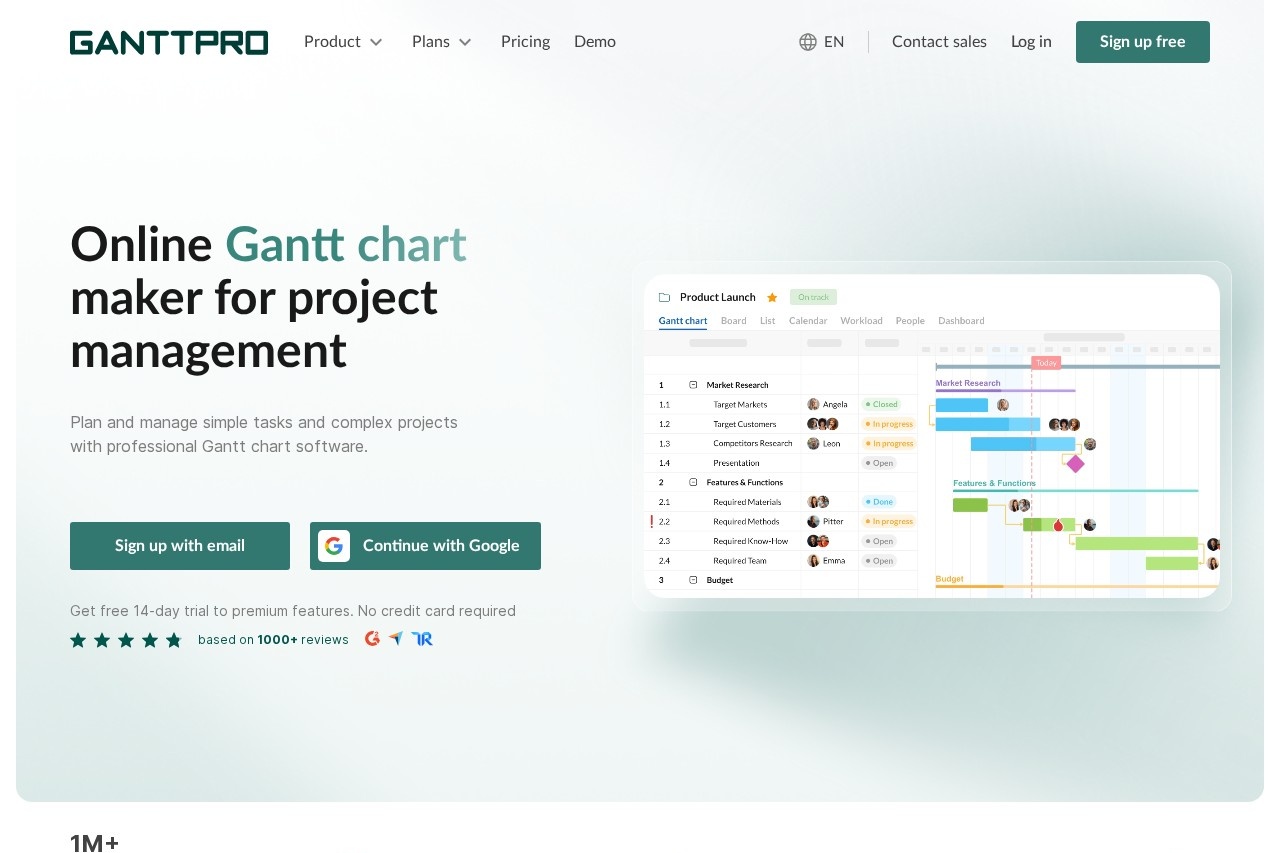
Task: Click the Capterra review icon
Action: click(x=396, y=639)
